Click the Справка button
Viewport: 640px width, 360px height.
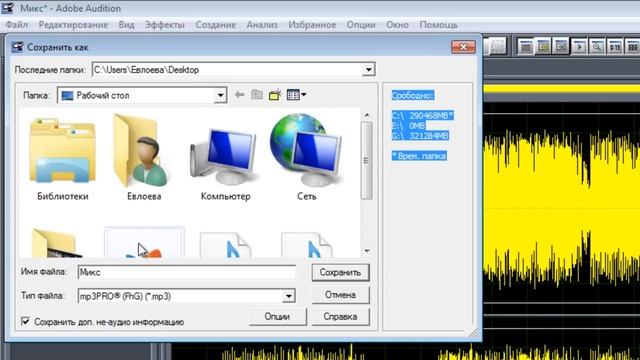(x=340, y=317)
